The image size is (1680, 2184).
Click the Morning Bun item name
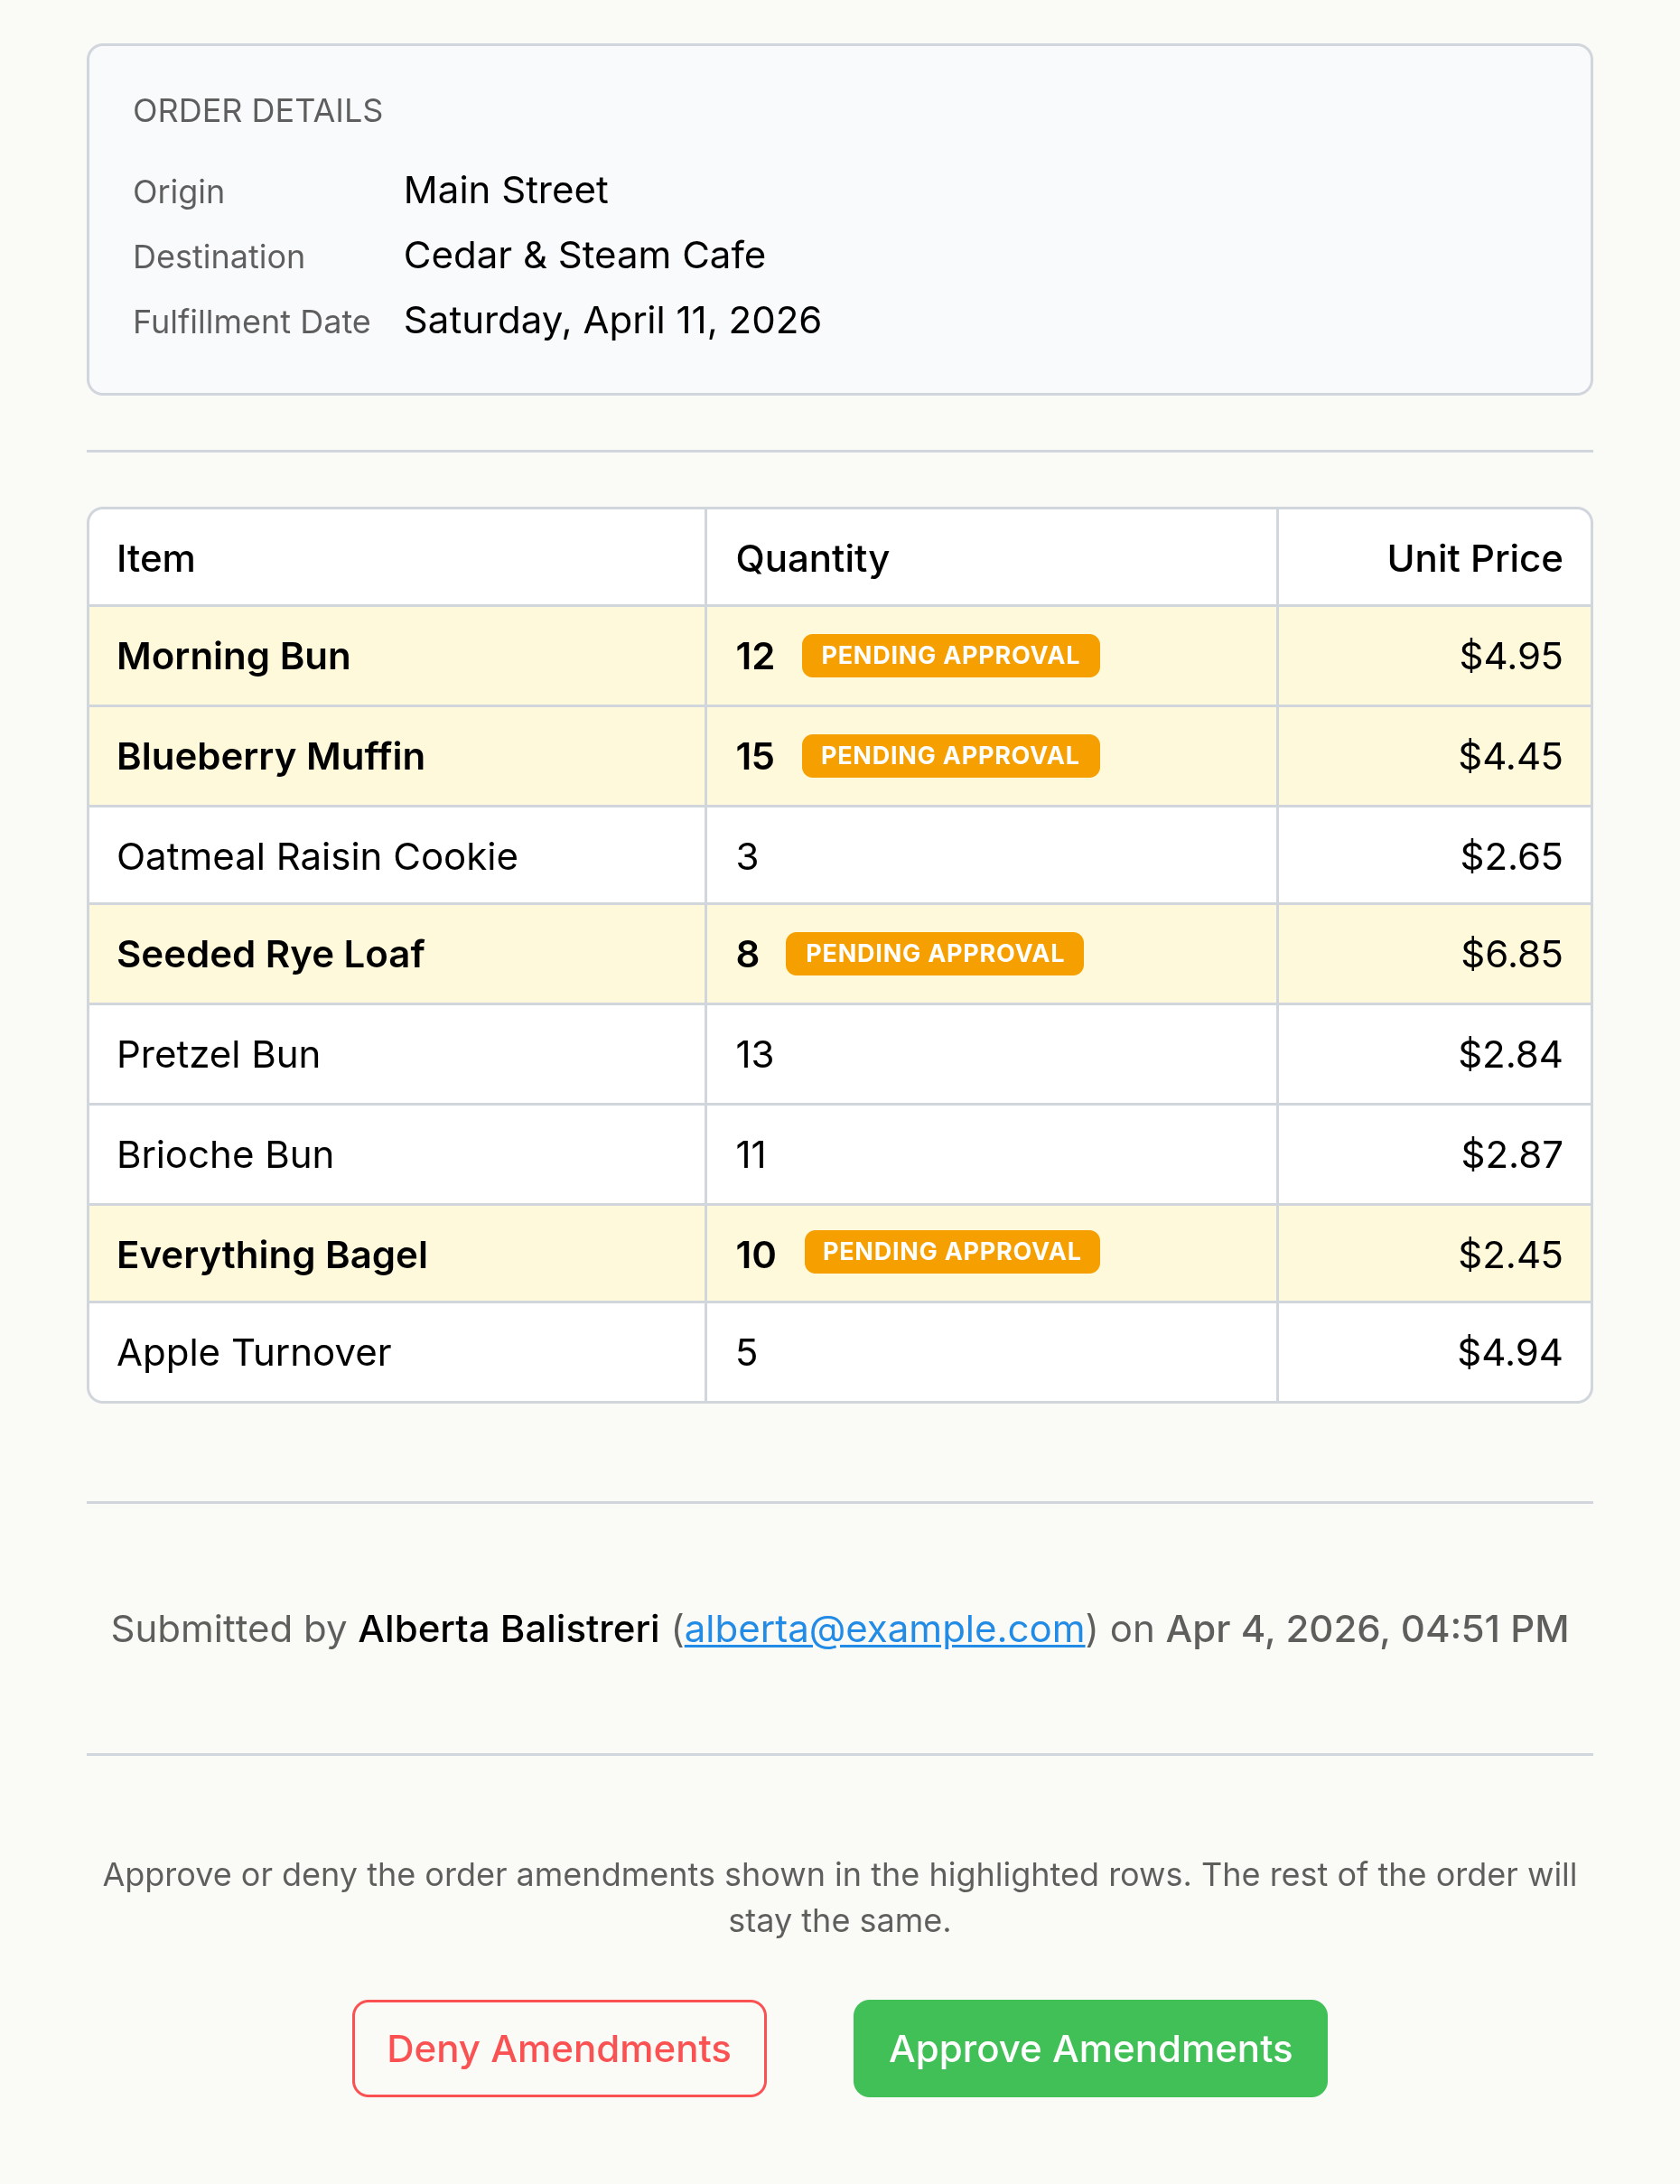pyautogui.click(x=233, y=657)
